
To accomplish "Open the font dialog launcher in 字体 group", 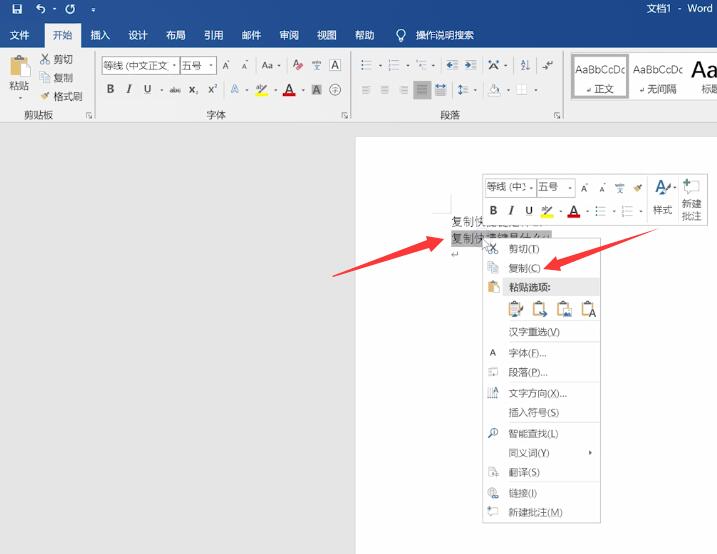I will pos(344,116).
